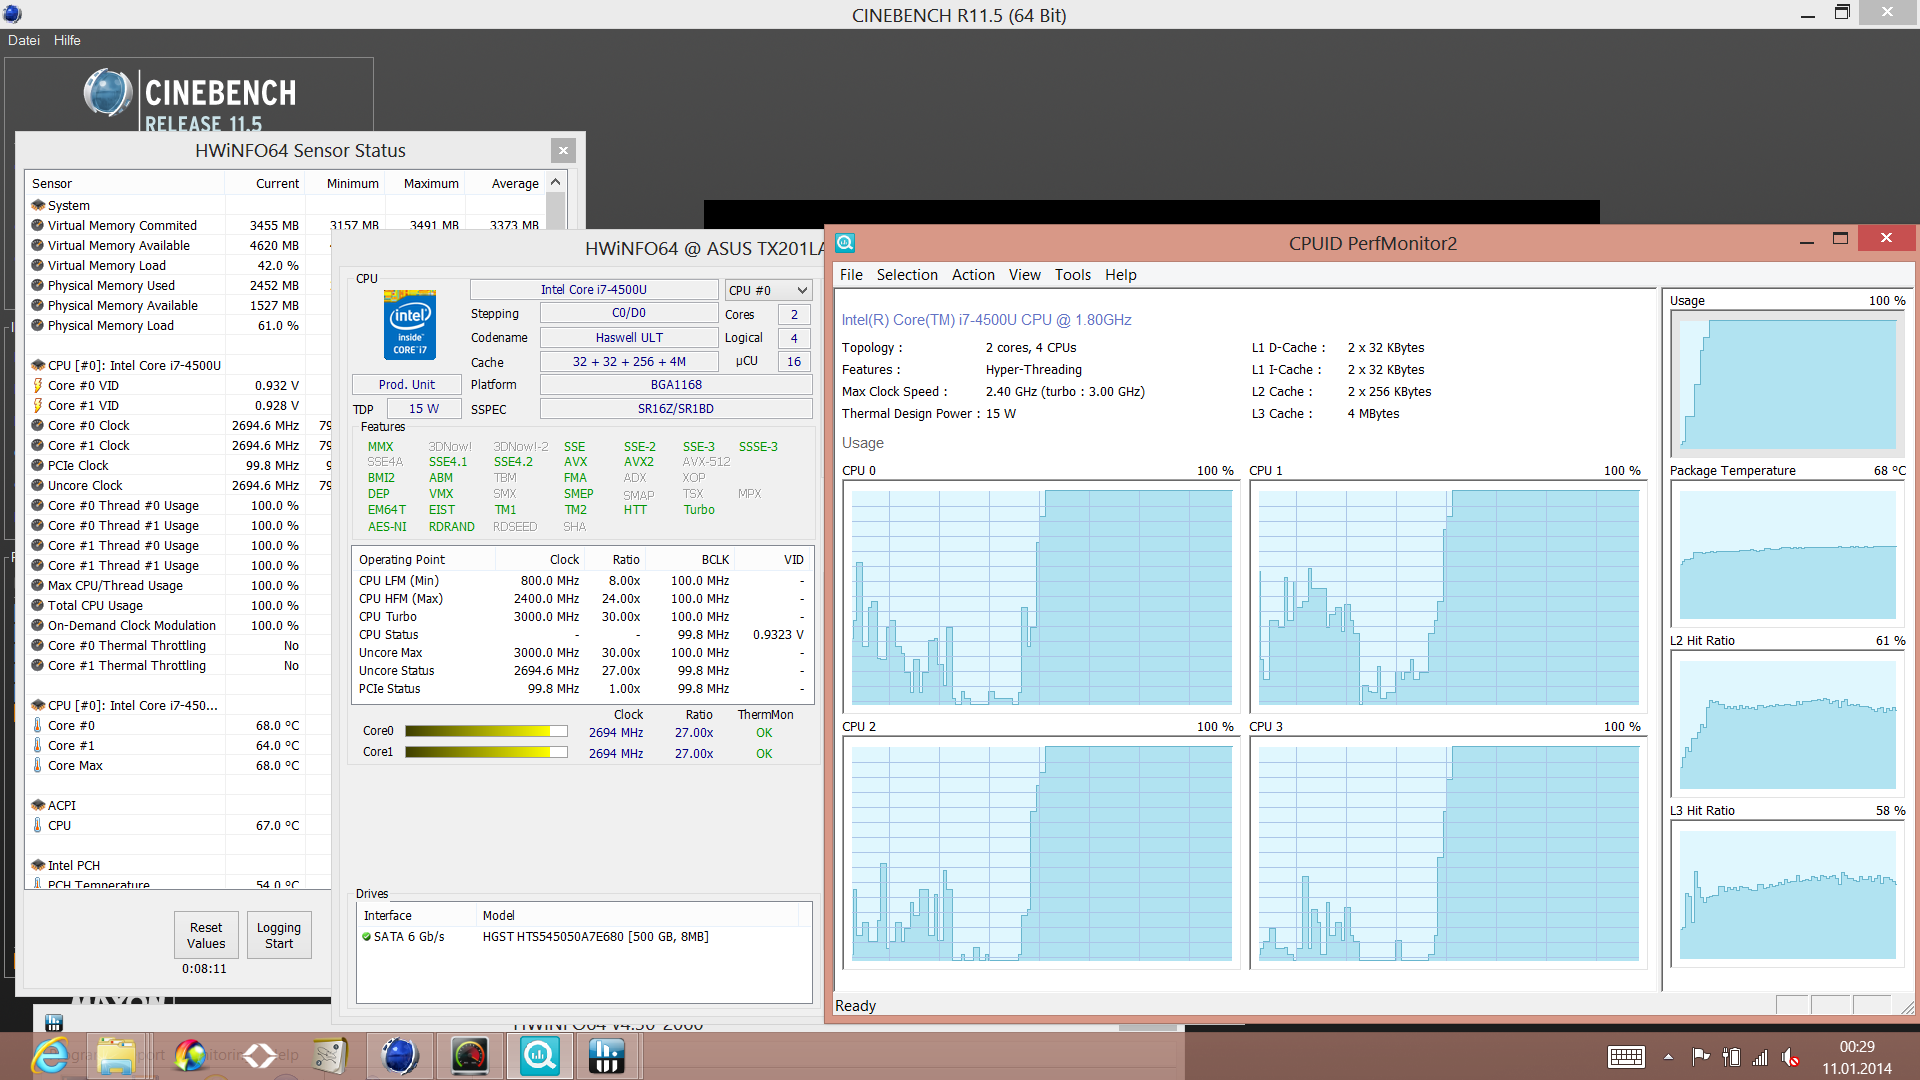Click the PerfMonitor2 title bar app icon
This screenshot has height=1080, width=1920.
tap(845, 243)
